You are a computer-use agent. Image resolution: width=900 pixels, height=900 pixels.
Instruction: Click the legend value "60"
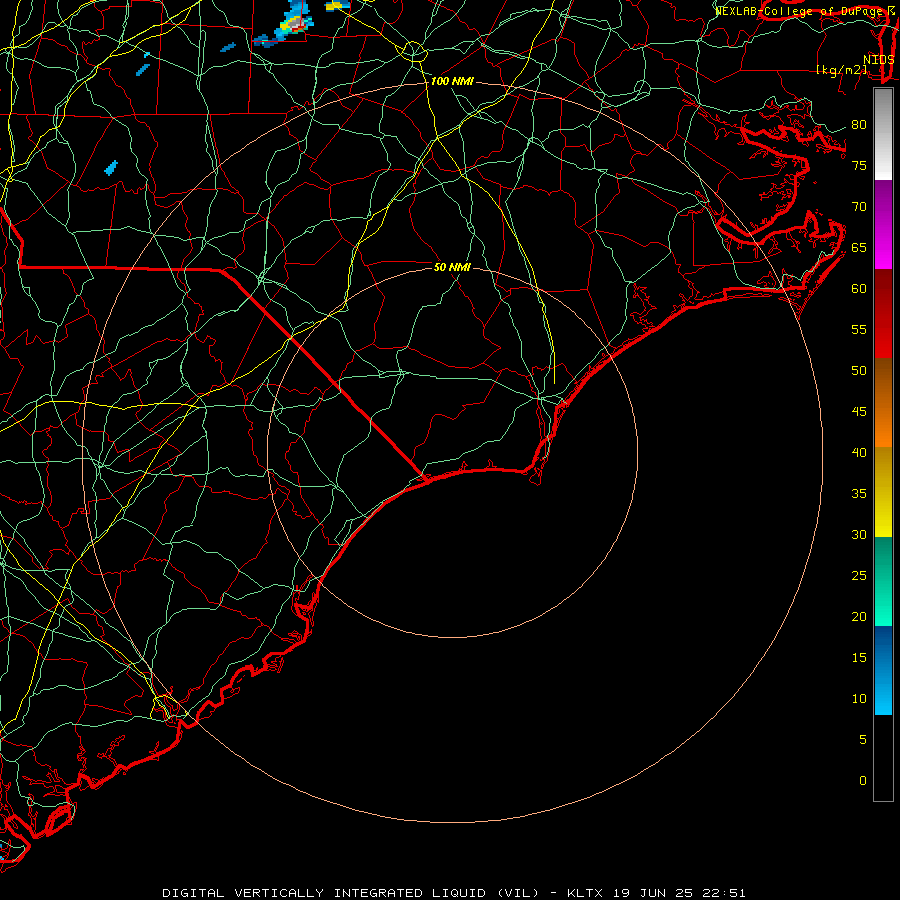point(859,289)
